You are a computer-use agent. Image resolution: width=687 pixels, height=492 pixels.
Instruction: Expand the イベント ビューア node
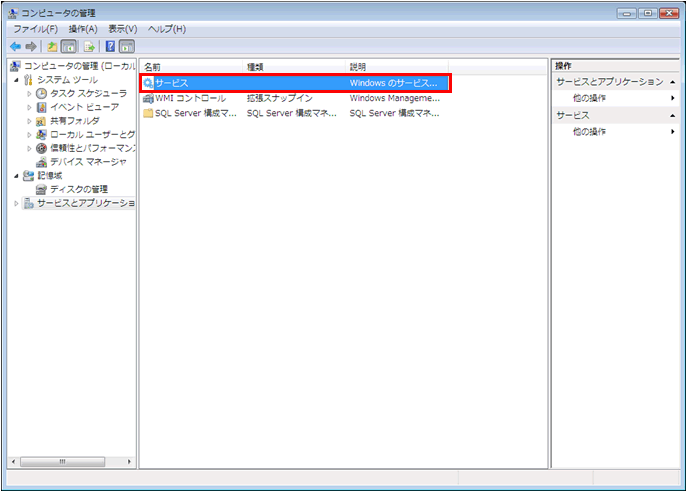pos(29,107)
